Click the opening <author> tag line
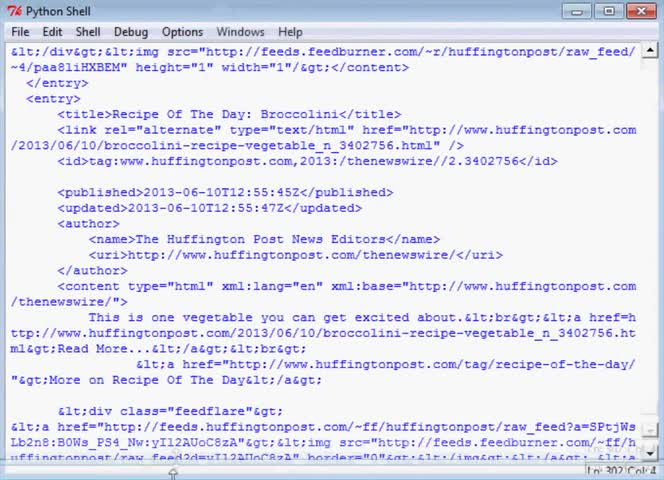Viewport: 664px width, 480px height. click(89, 224)
